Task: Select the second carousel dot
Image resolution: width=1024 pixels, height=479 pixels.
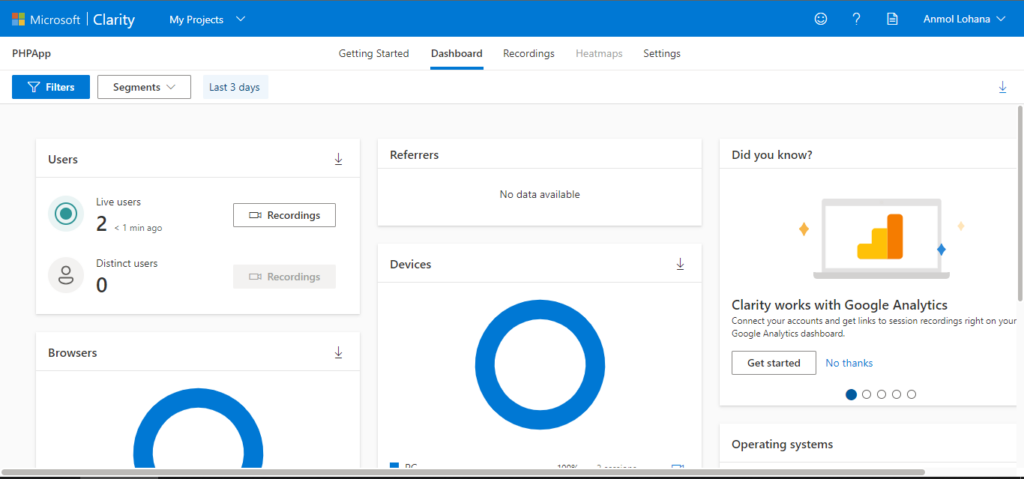Action: pos(867,394)
